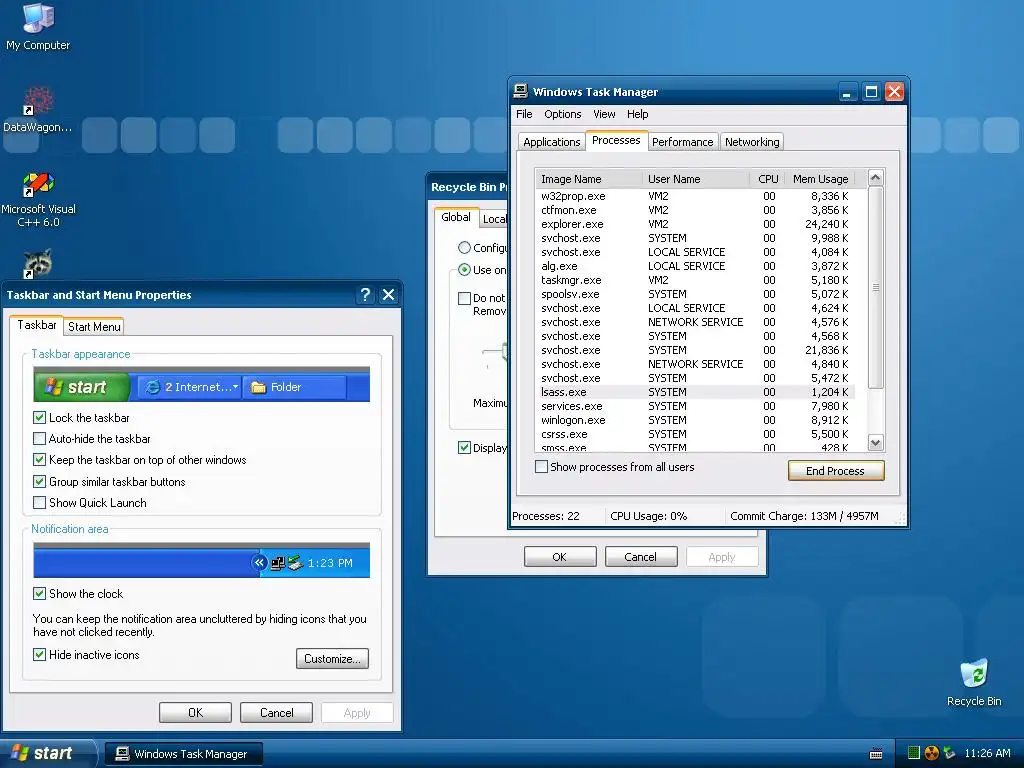Toggle Hide inactive icons

39,655
